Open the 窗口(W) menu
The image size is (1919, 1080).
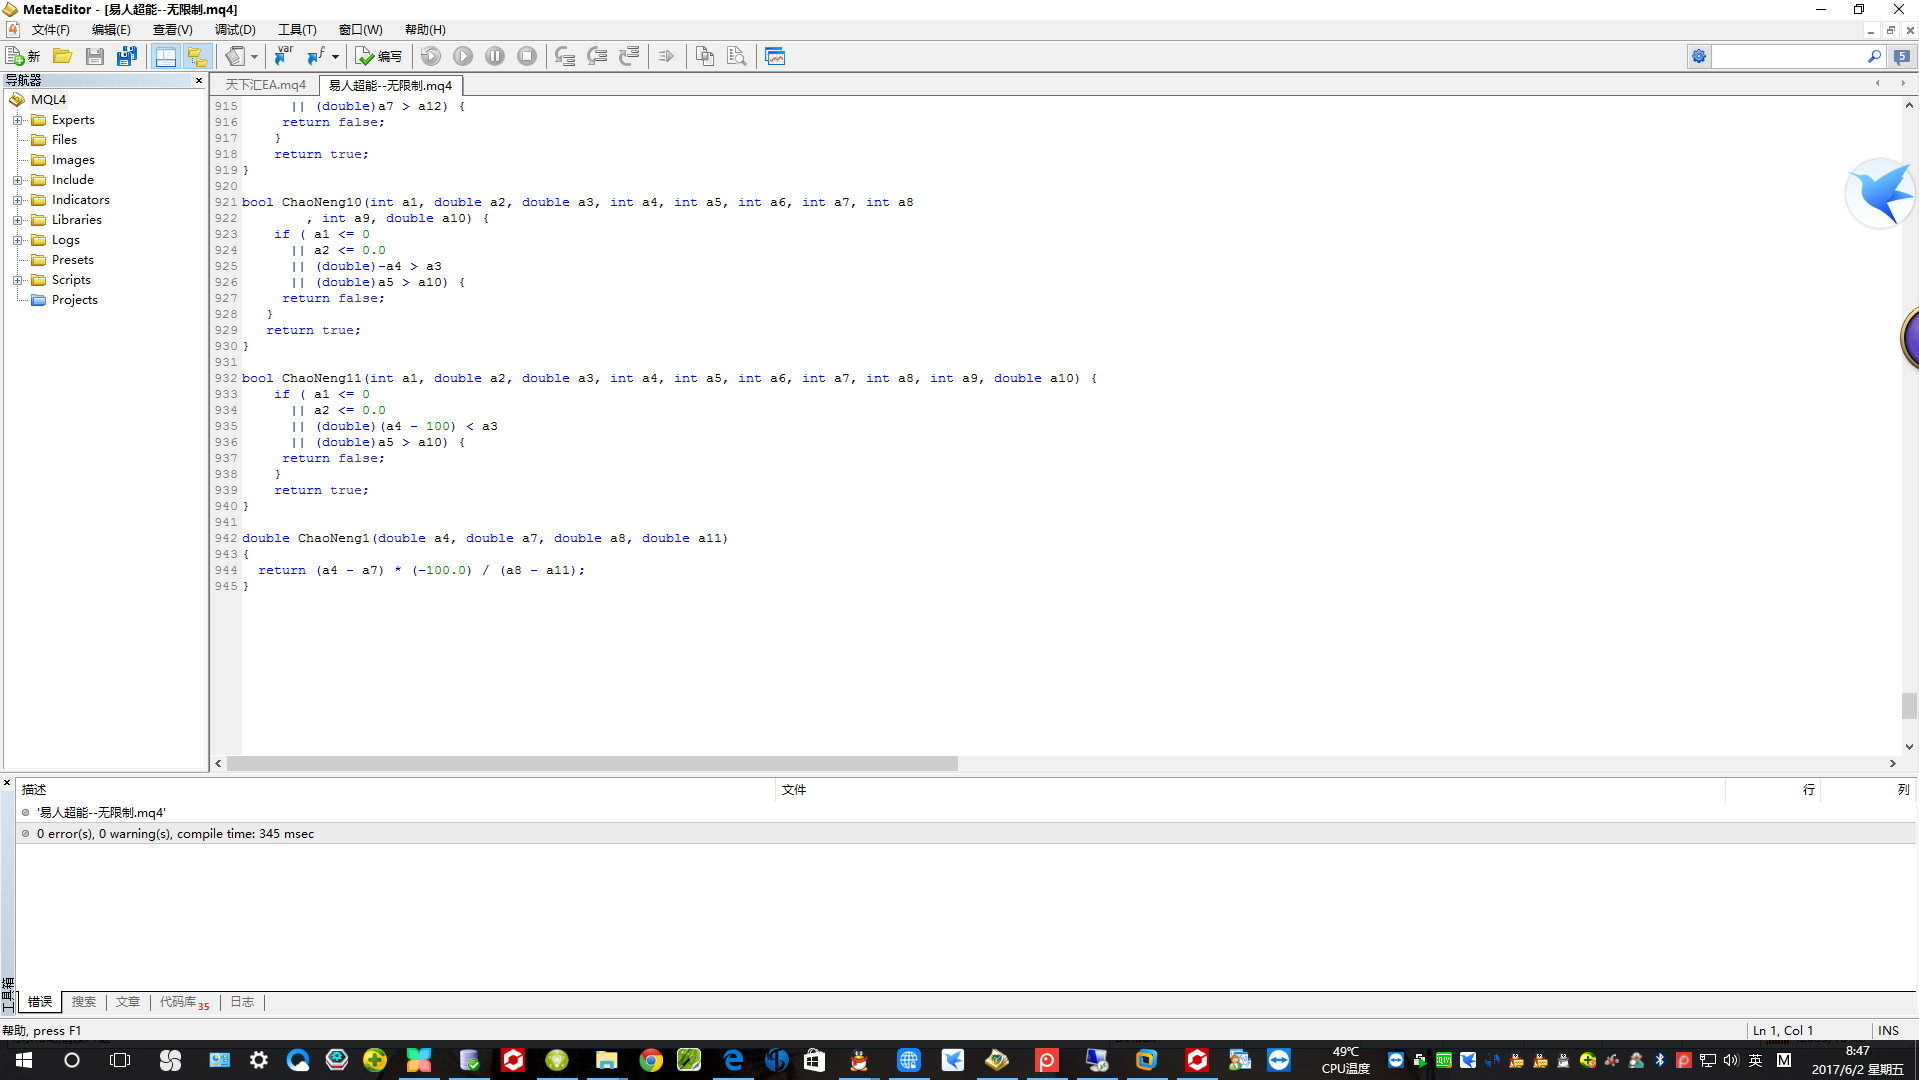pos(360,30)
